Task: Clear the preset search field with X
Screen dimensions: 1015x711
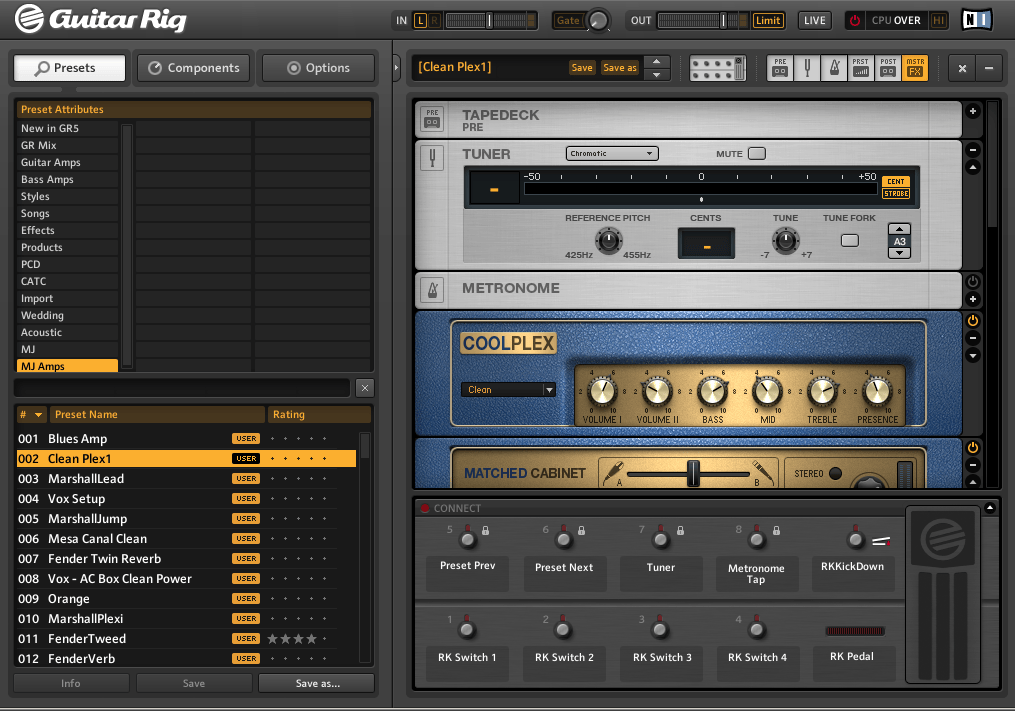Action: (364, 388)
